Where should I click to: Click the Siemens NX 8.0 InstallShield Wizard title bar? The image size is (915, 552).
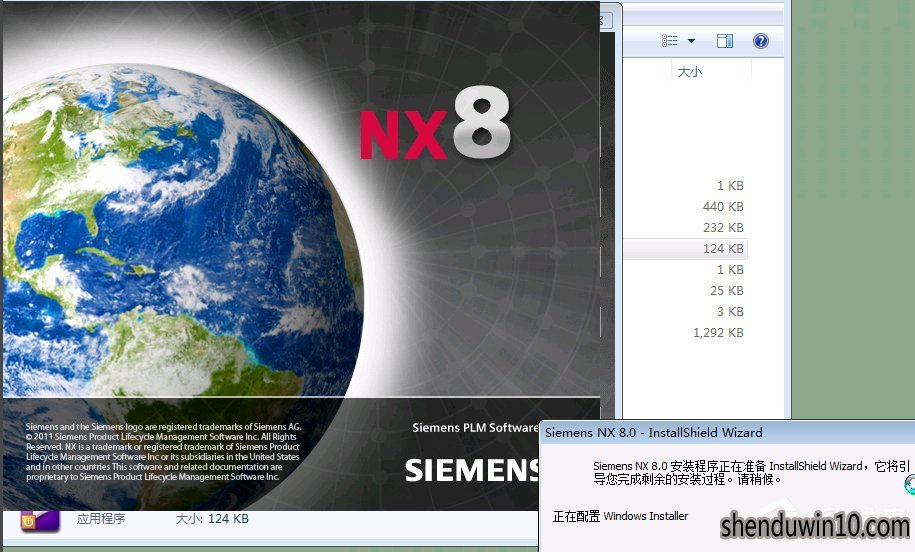coord(727,433)
